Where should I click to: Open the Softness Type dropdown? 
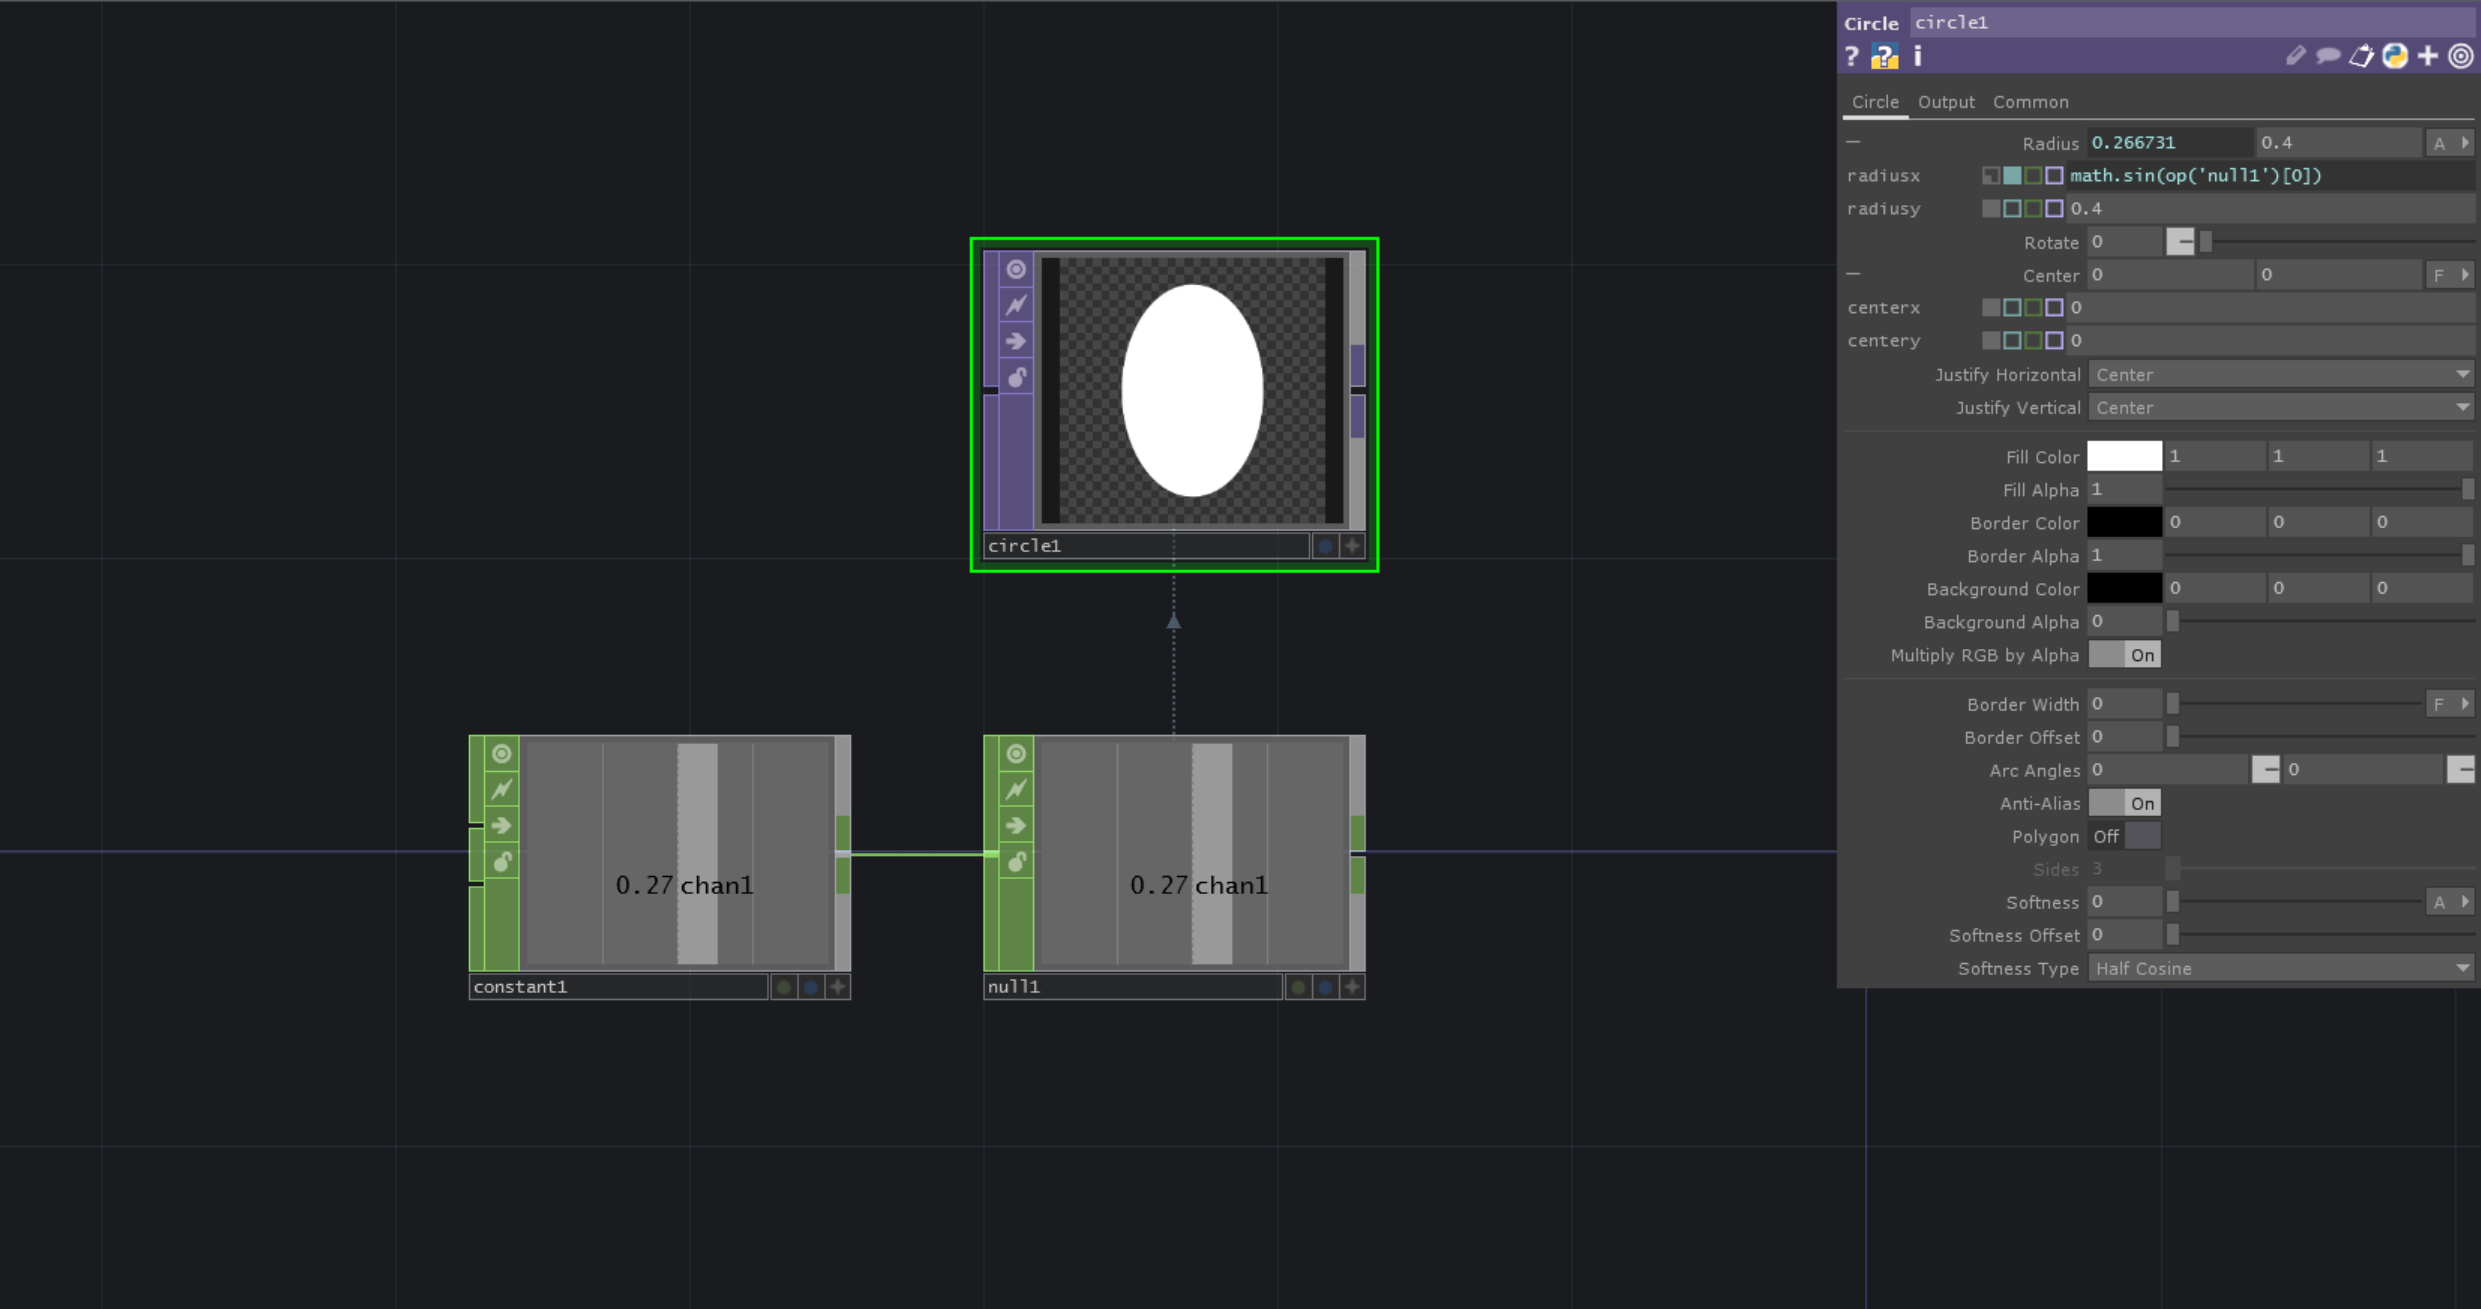point(2280,968)
